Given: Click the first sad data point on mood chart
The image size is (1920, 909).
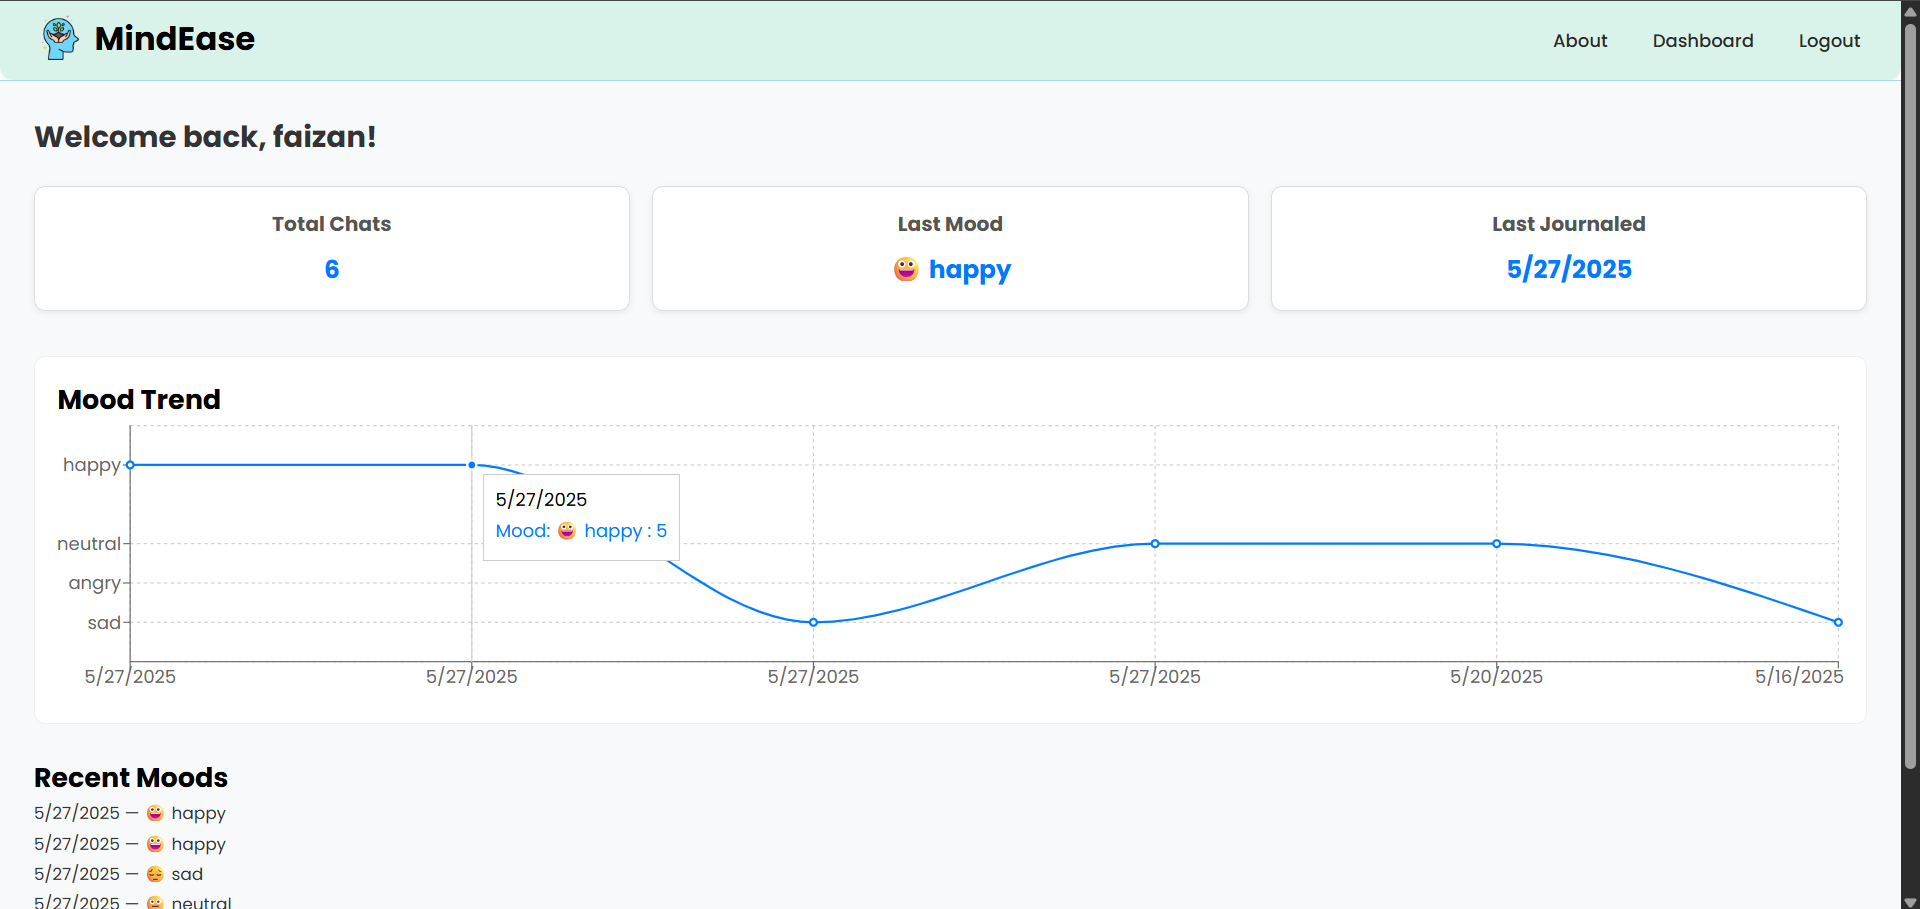Looking at the screenshot, I should click(813, 622).
